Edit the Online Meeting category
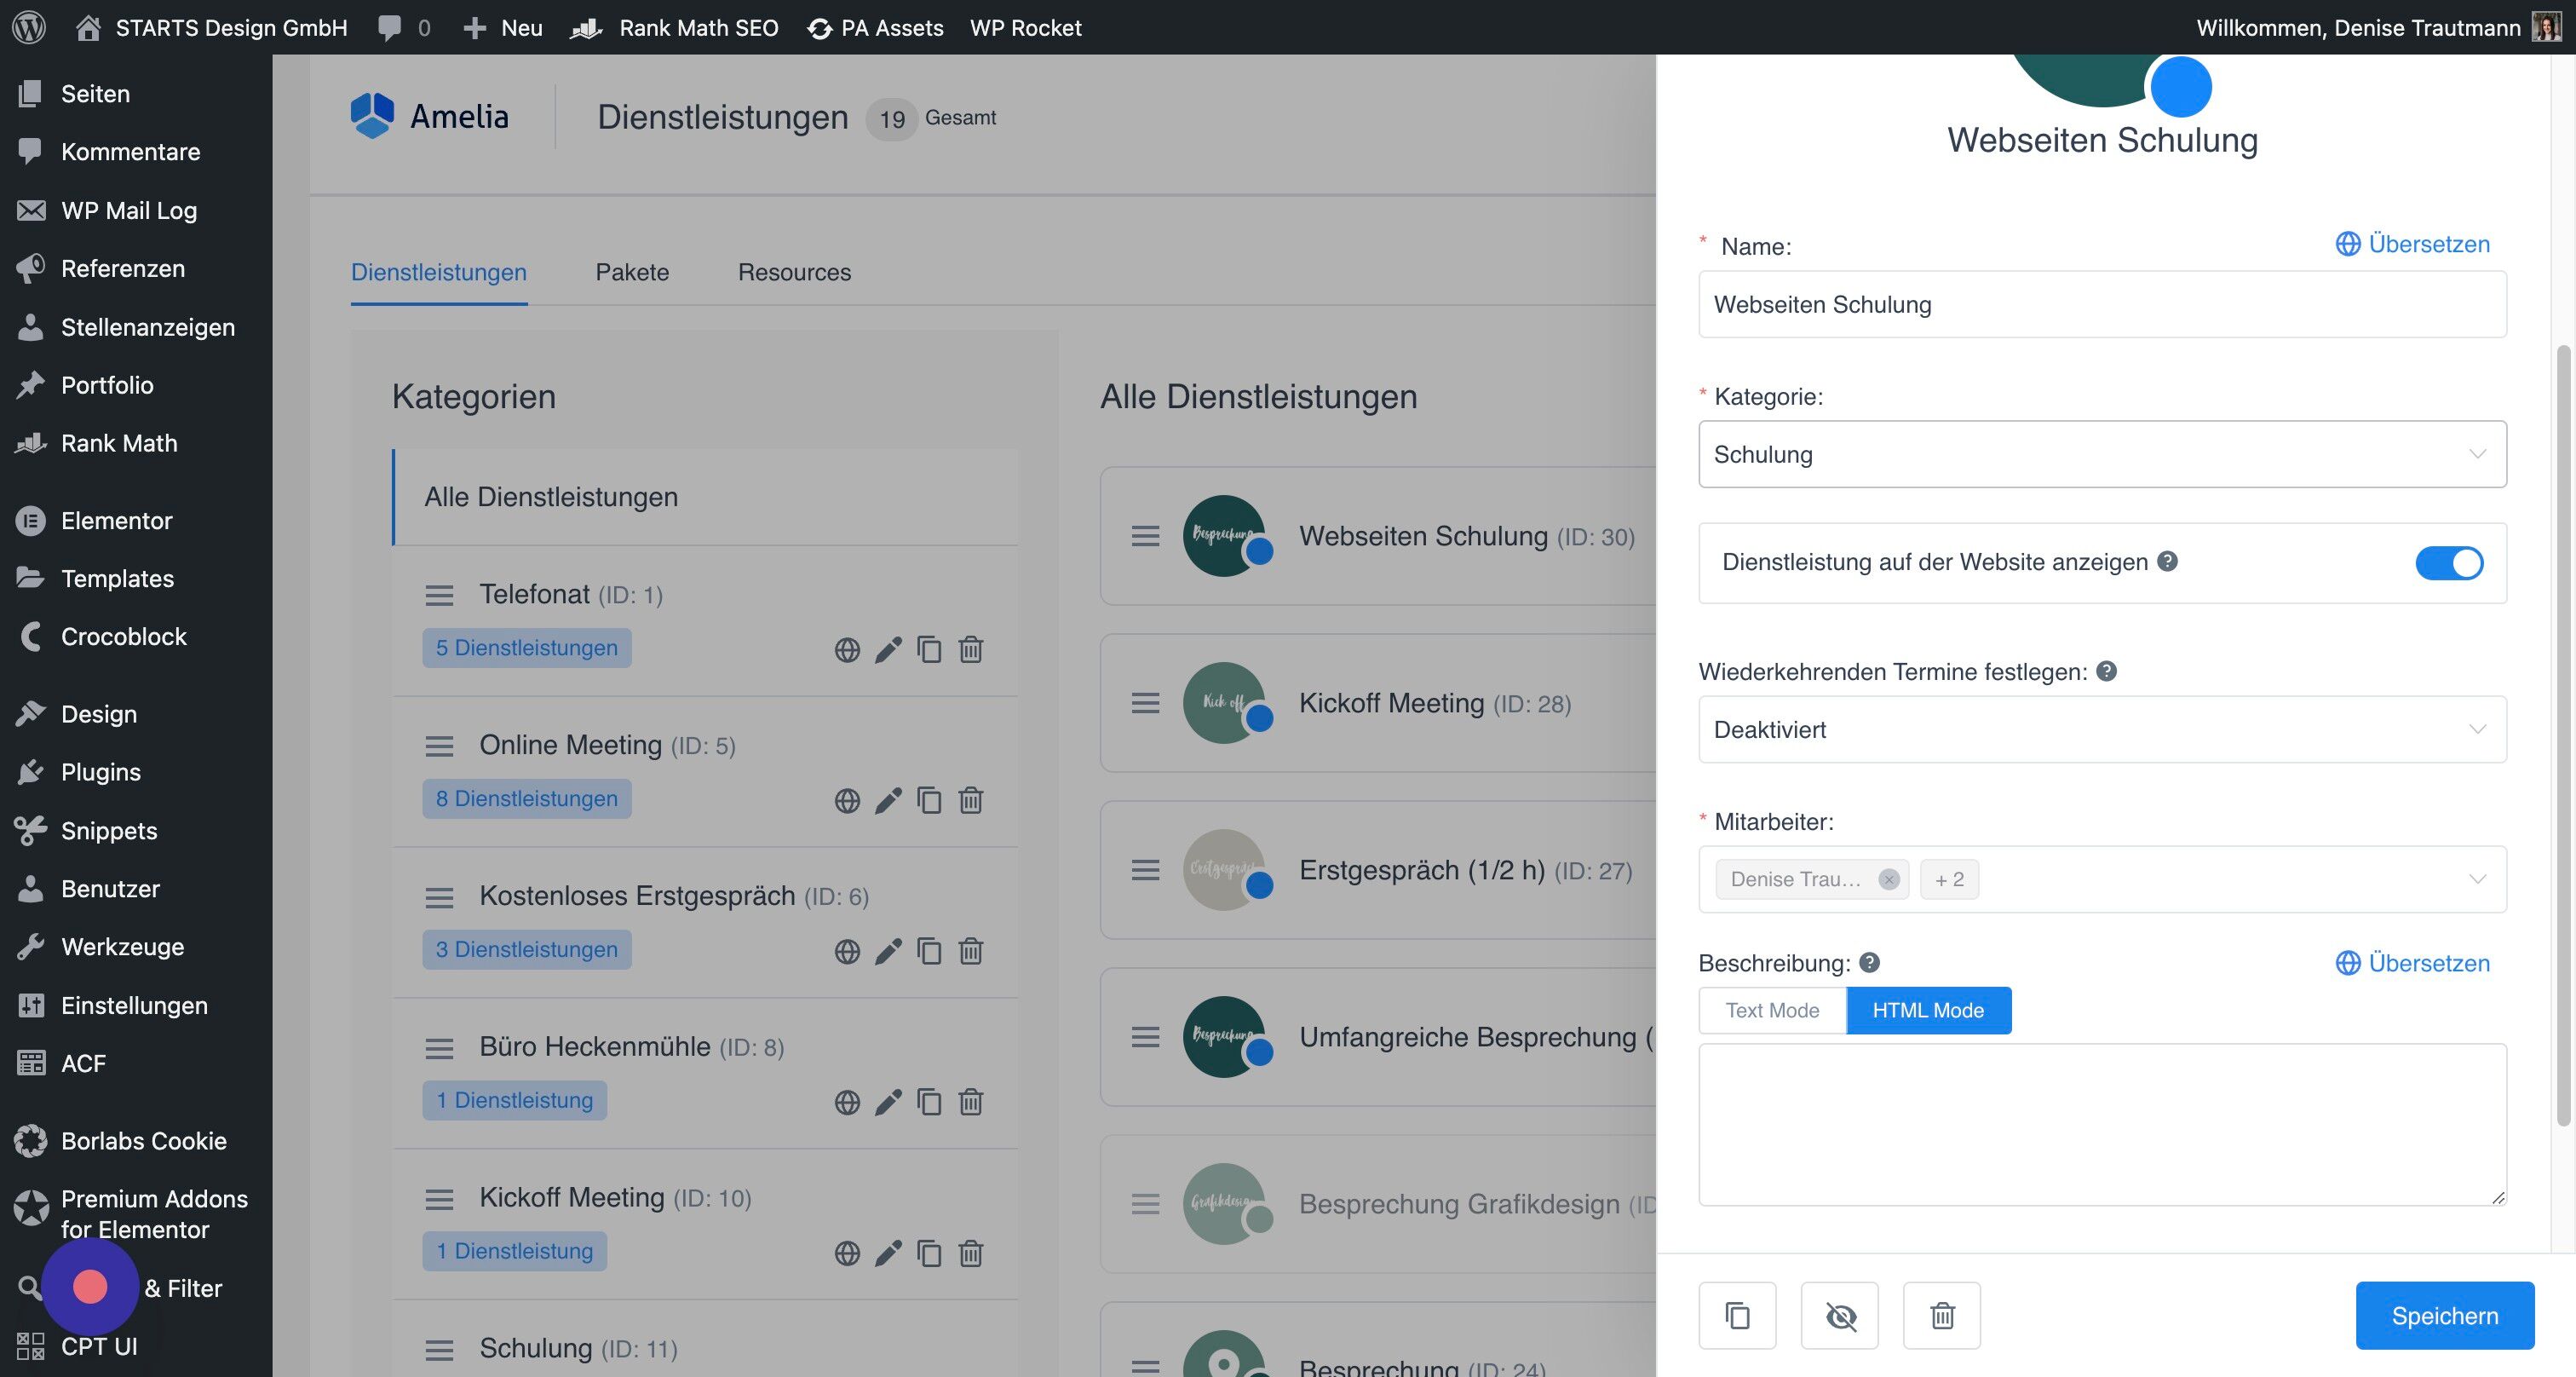 888,801
